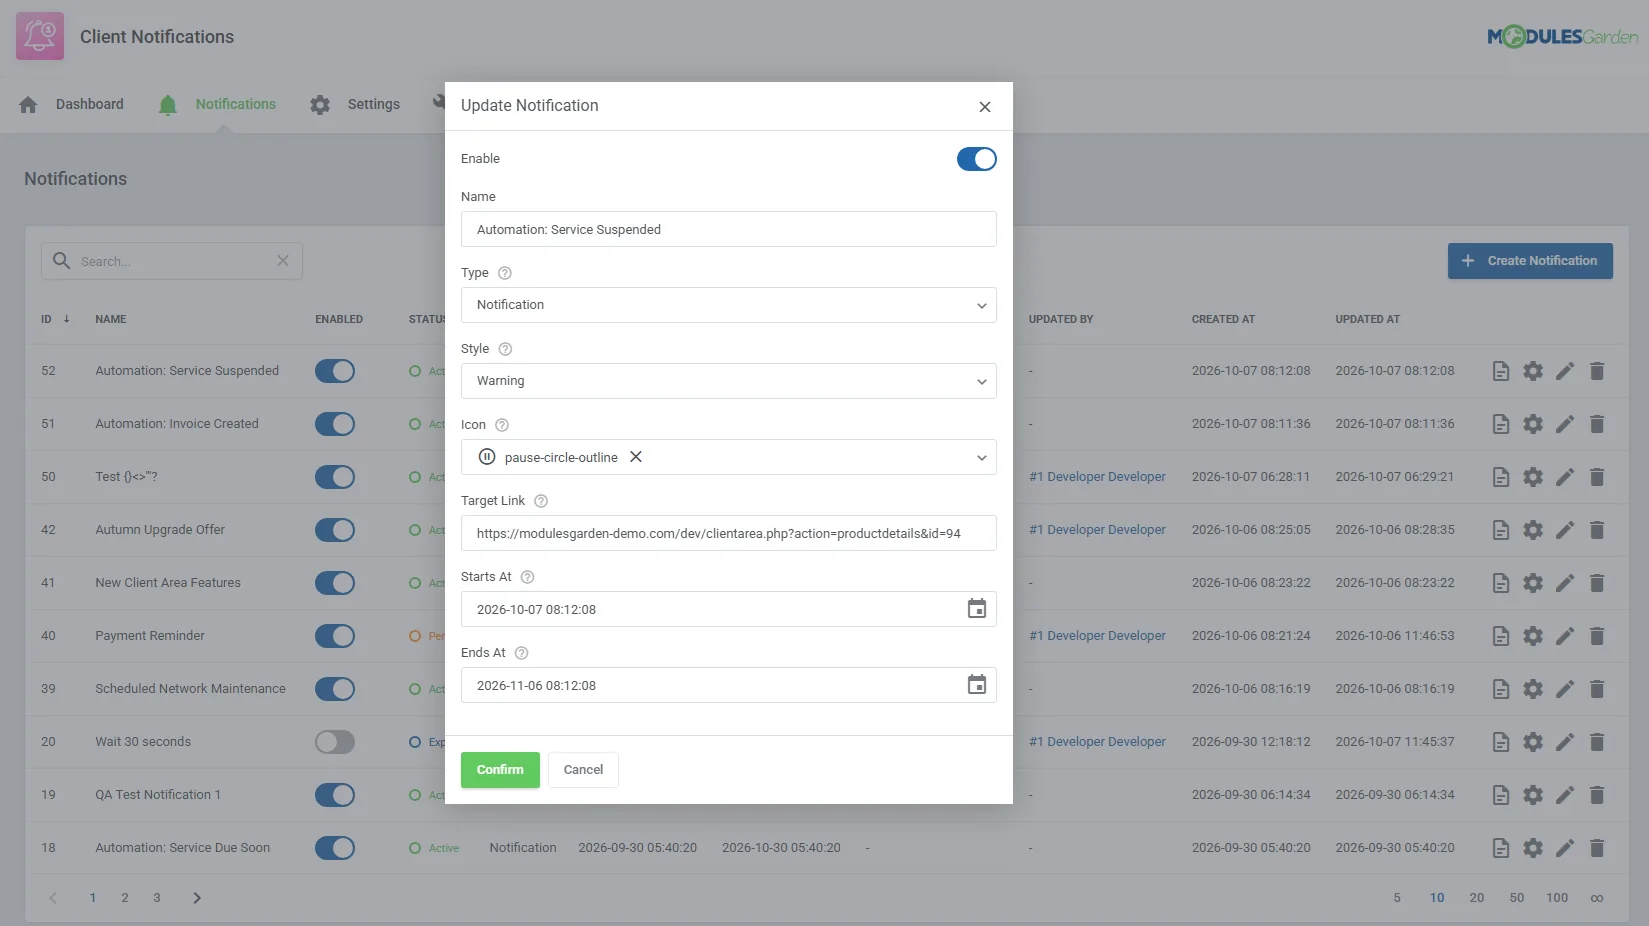Toggle enabled switch for Scheduled Network Maintenance

335,689
